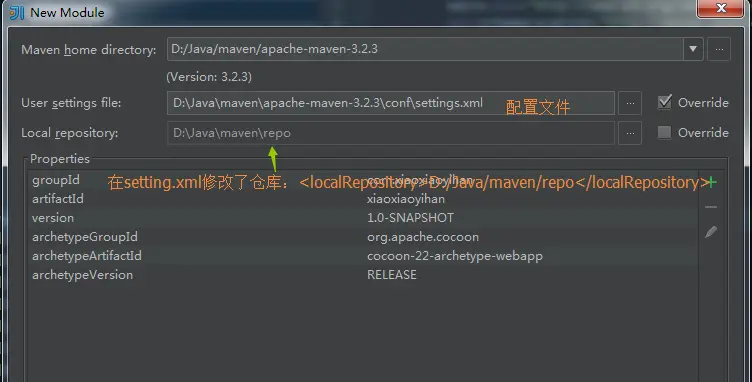Click the minus remove property icon
This screenshot has height=382, width=752.
711,207
